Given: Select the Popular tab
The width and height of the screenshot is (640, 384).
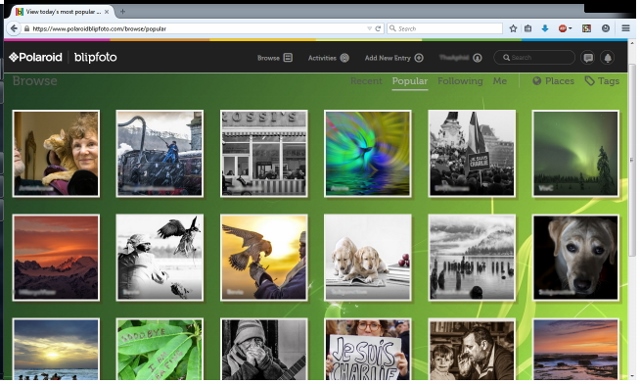Looking at the screenshot, I should coord(410,81).
